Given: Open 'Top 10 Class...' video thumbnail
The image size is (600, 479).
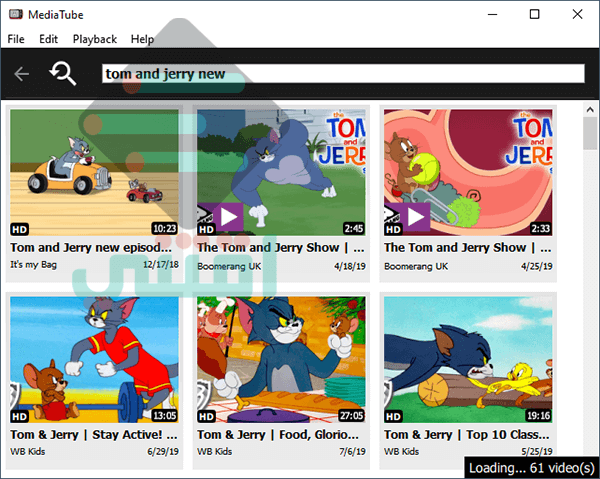Looking at the screenshot, I should coord(468,359).
